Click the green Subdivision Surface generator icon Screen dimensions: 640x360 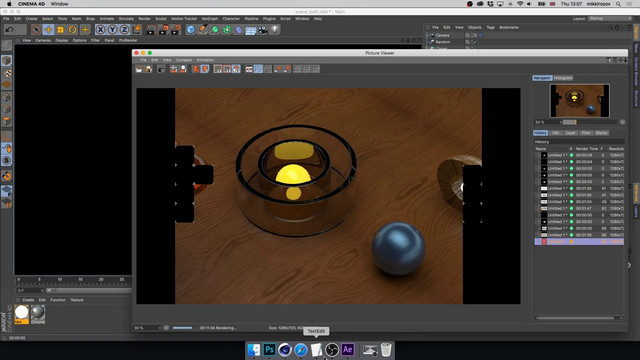215,29
